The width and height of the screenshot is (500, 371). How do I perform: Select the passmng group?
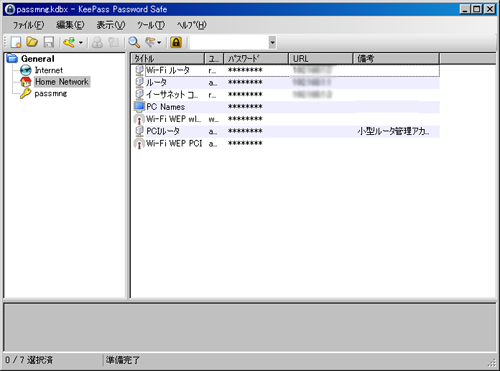tap(51, 94)
